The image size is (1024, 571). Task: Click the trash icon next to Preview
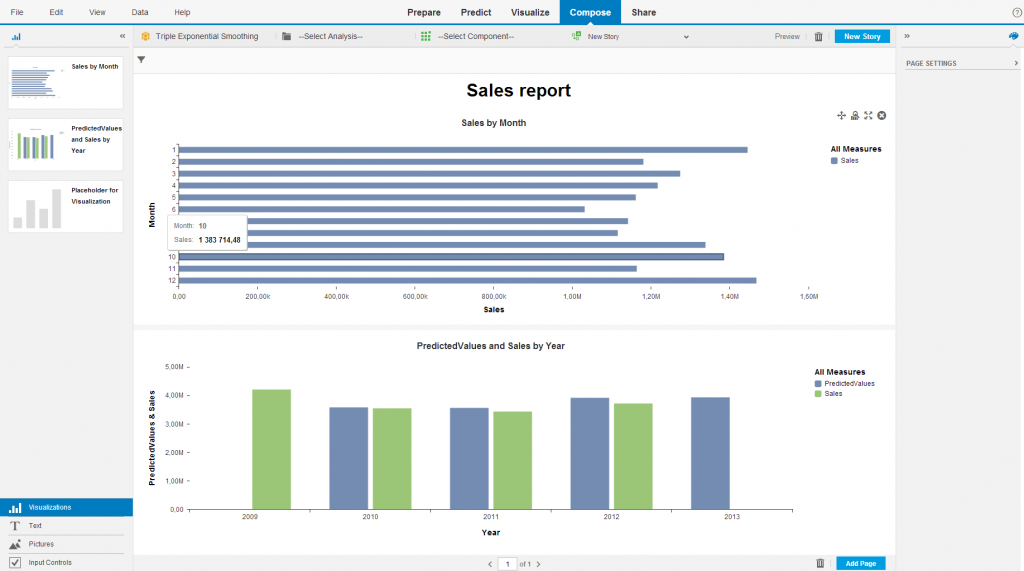pos(818,36)
